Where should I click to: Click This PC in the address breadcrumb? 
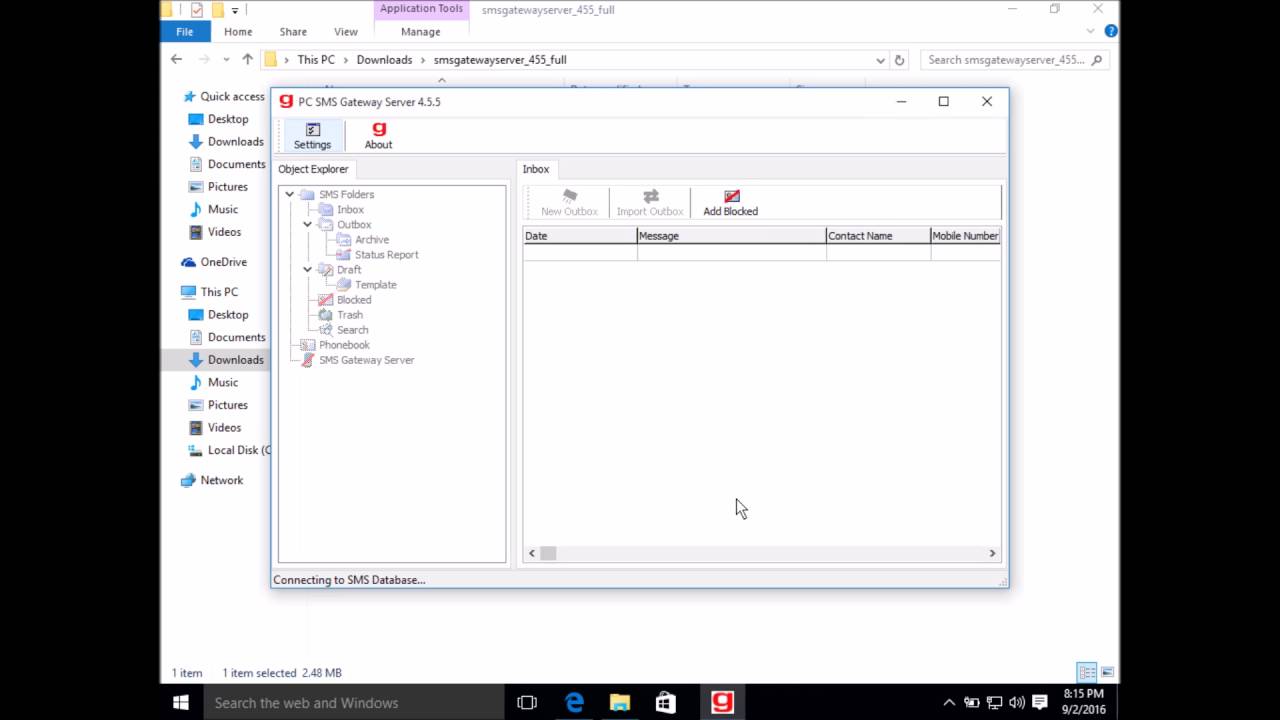click(x=316, y=60)
